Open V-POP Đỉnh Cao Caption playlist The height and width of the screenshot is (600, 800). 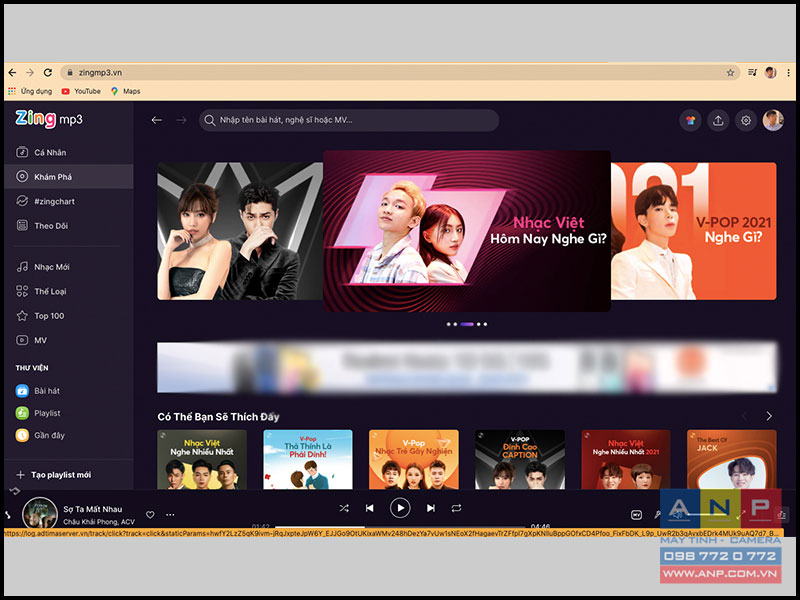coord(520,459)
